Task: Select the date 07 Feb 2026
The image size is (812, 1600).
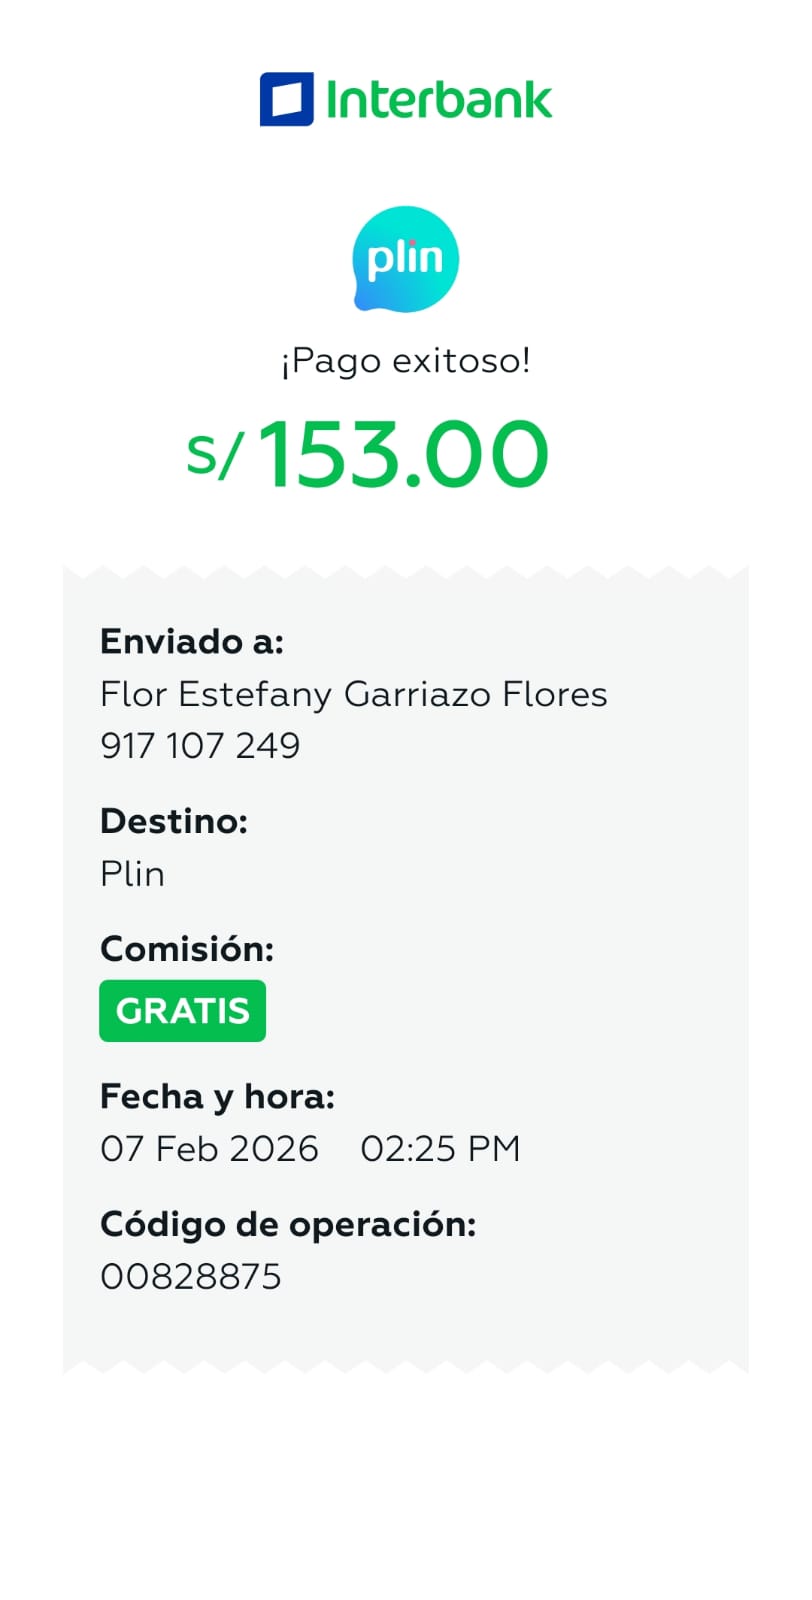Action: pyautogui.click(x=209, y=1149)
